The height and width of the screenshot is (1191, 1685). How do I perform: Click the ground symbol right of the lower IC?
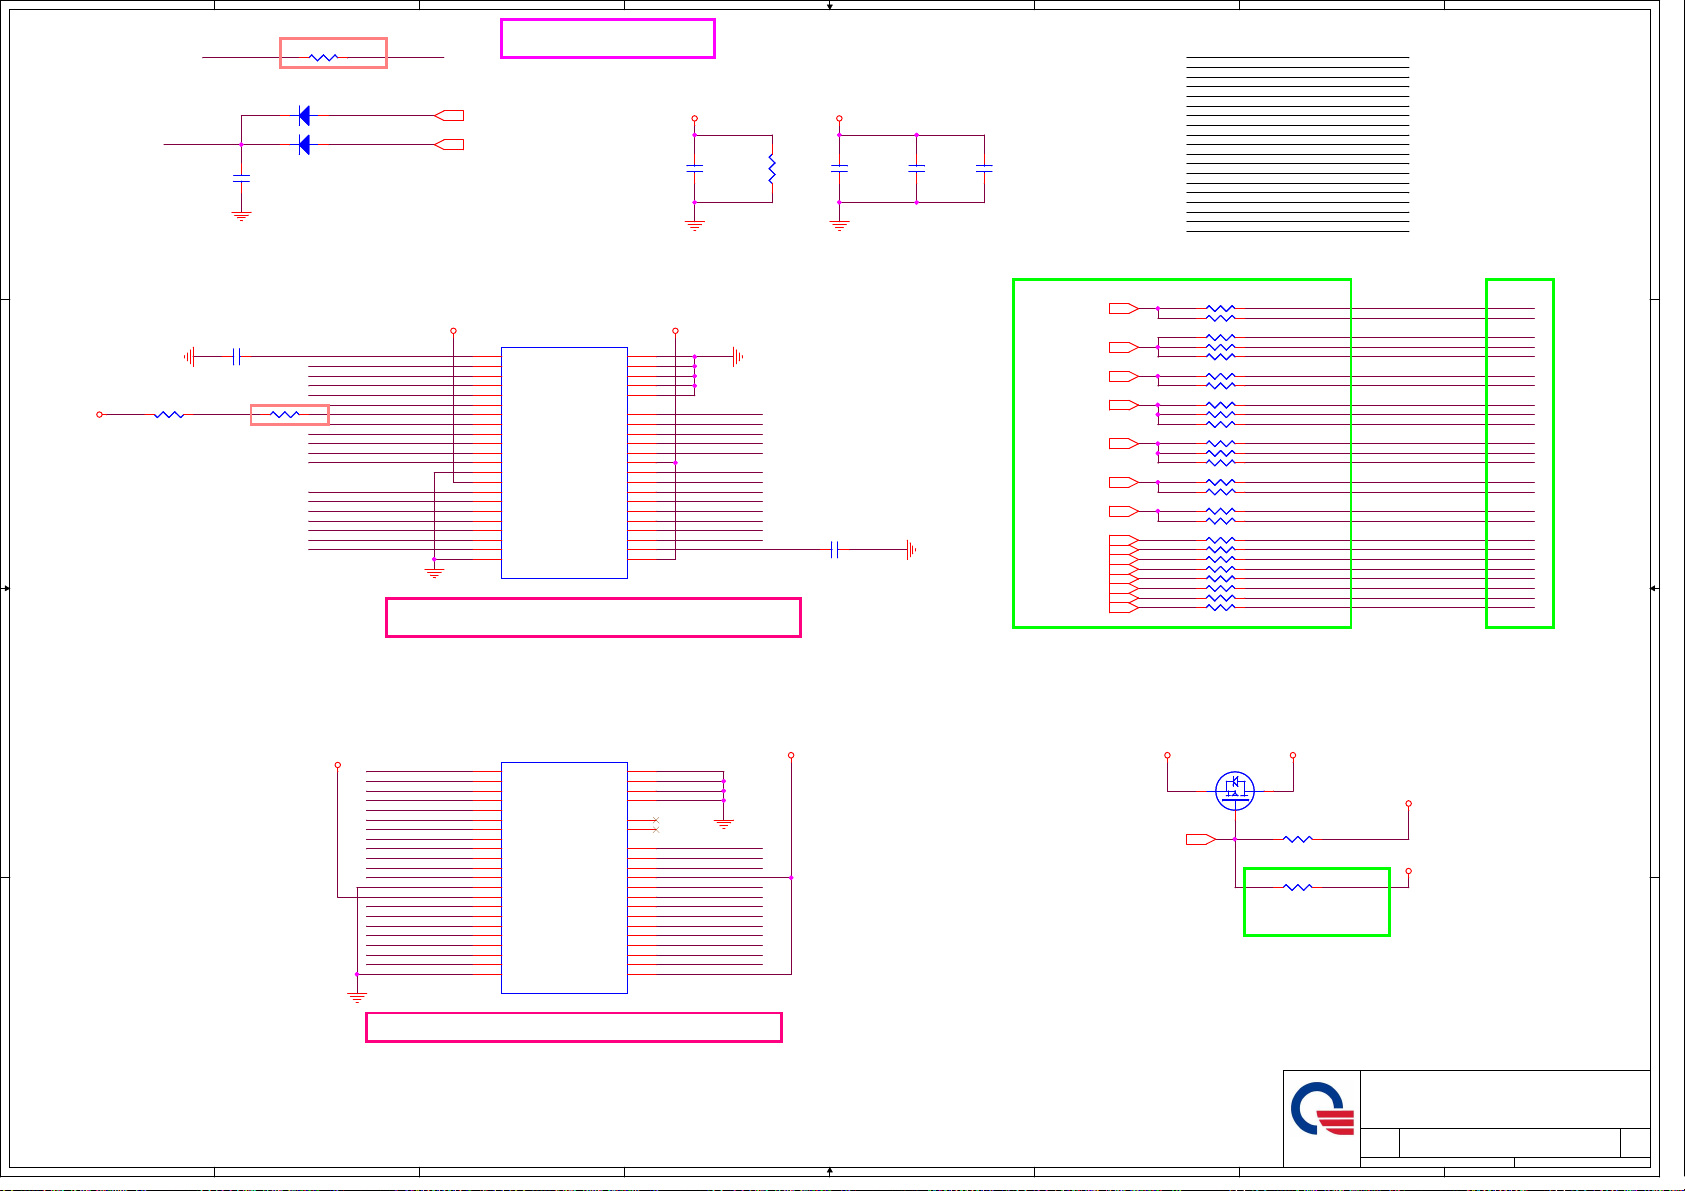click(724, 824)
